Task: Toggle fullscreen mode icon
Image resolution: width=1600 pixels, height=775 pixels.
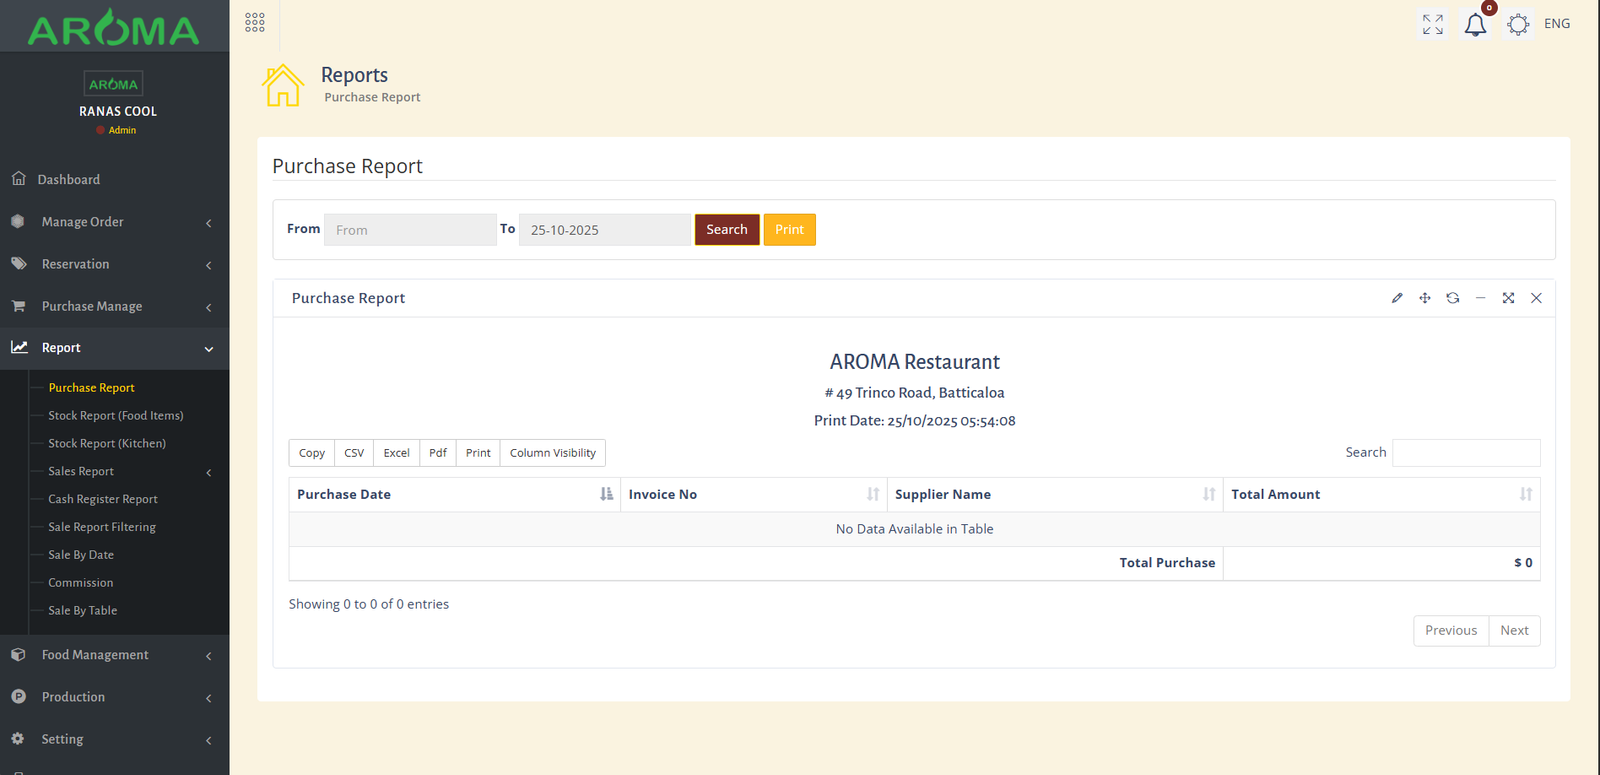Action: [1433, 25]
